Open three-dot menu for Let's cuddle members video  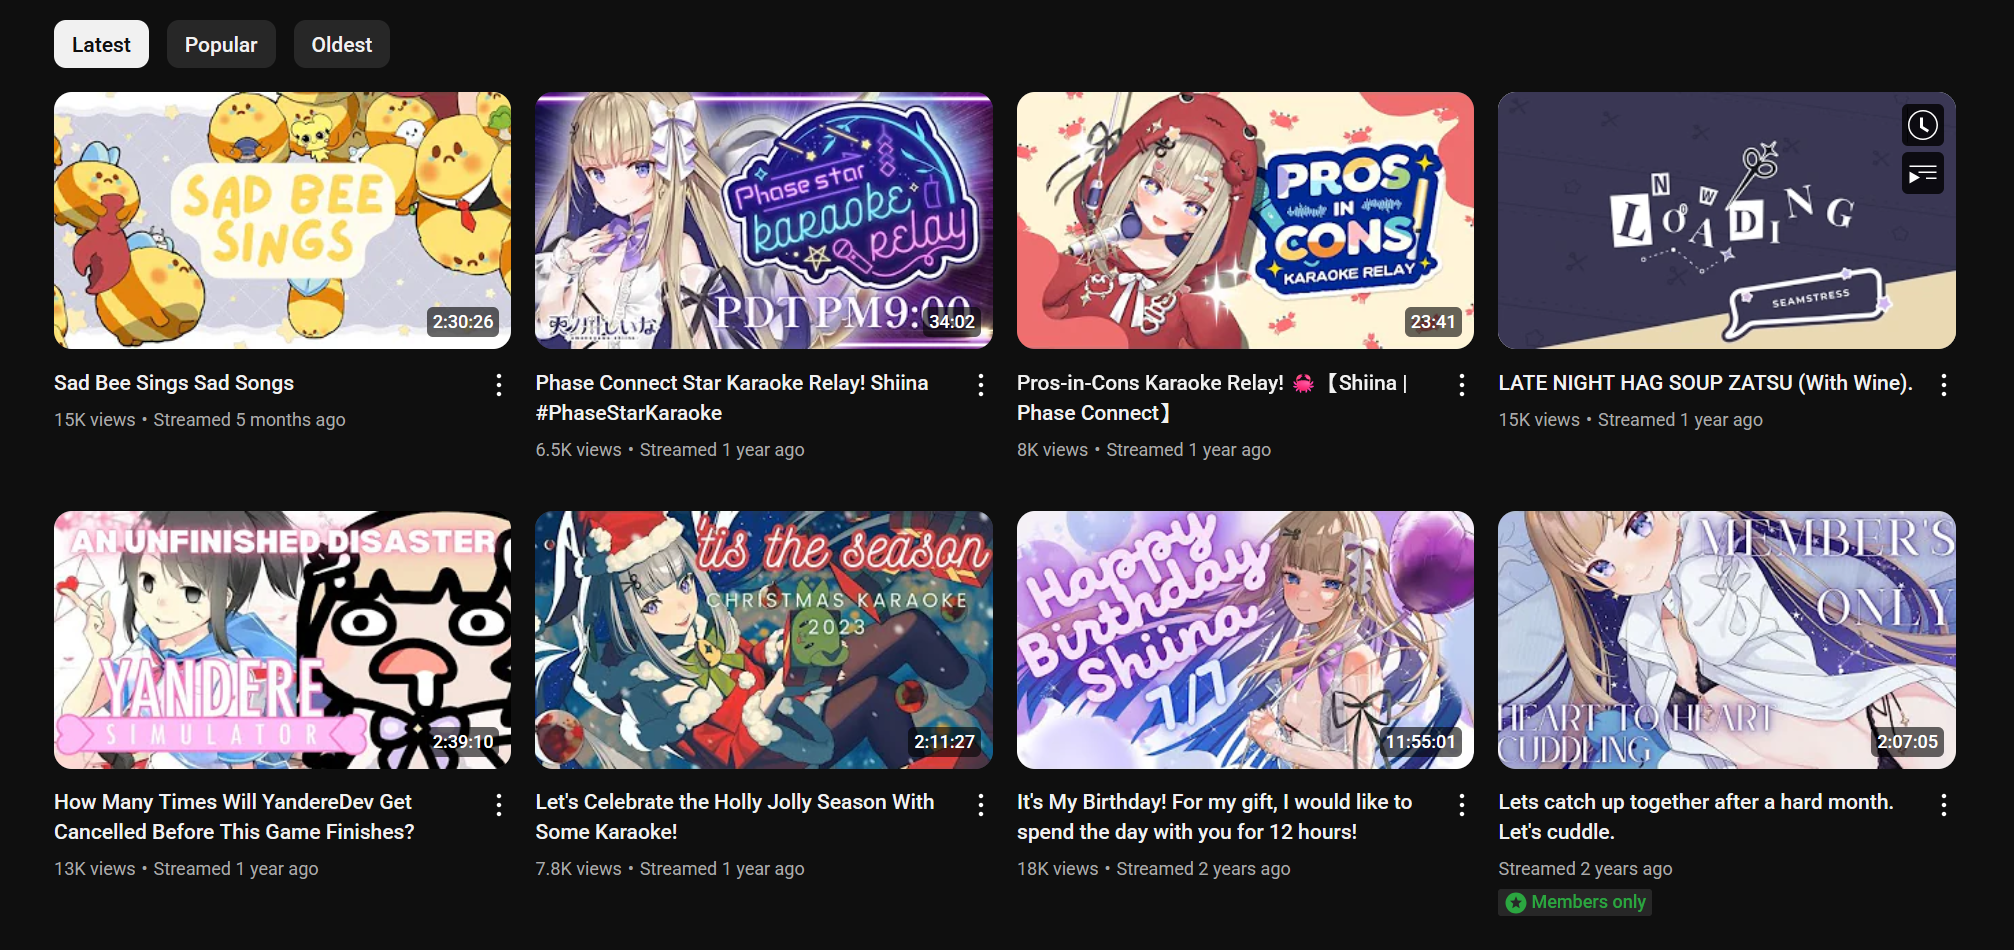point(1943,805)
